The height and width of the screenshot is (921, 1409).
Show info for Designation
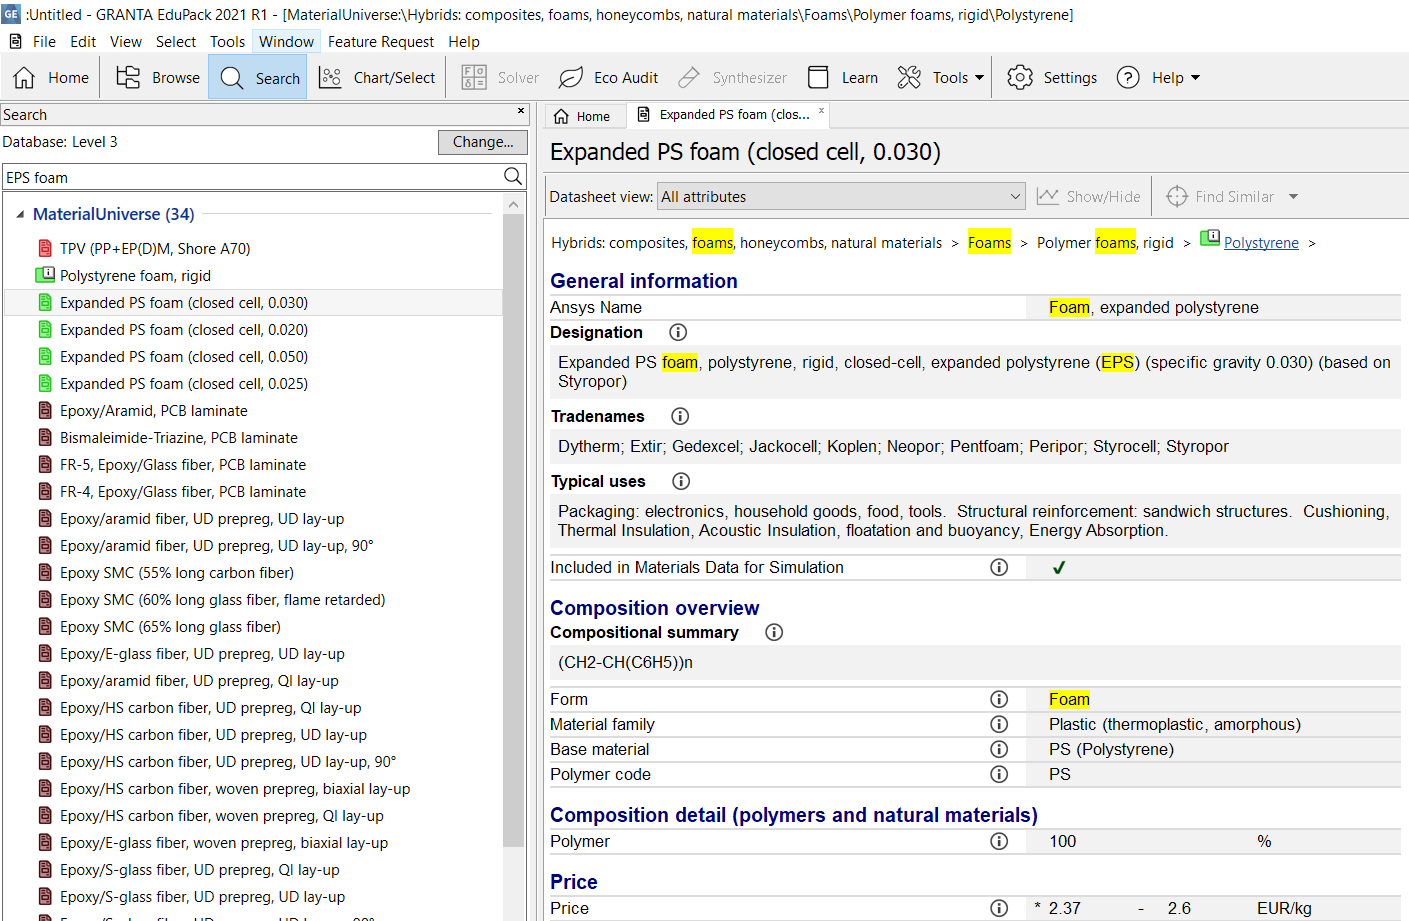coord(678,332)
